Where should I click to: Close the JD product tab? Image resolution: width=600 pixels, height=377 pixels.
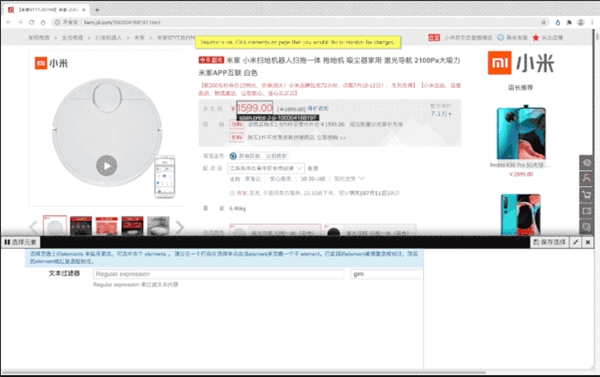(x=84, y=10)
